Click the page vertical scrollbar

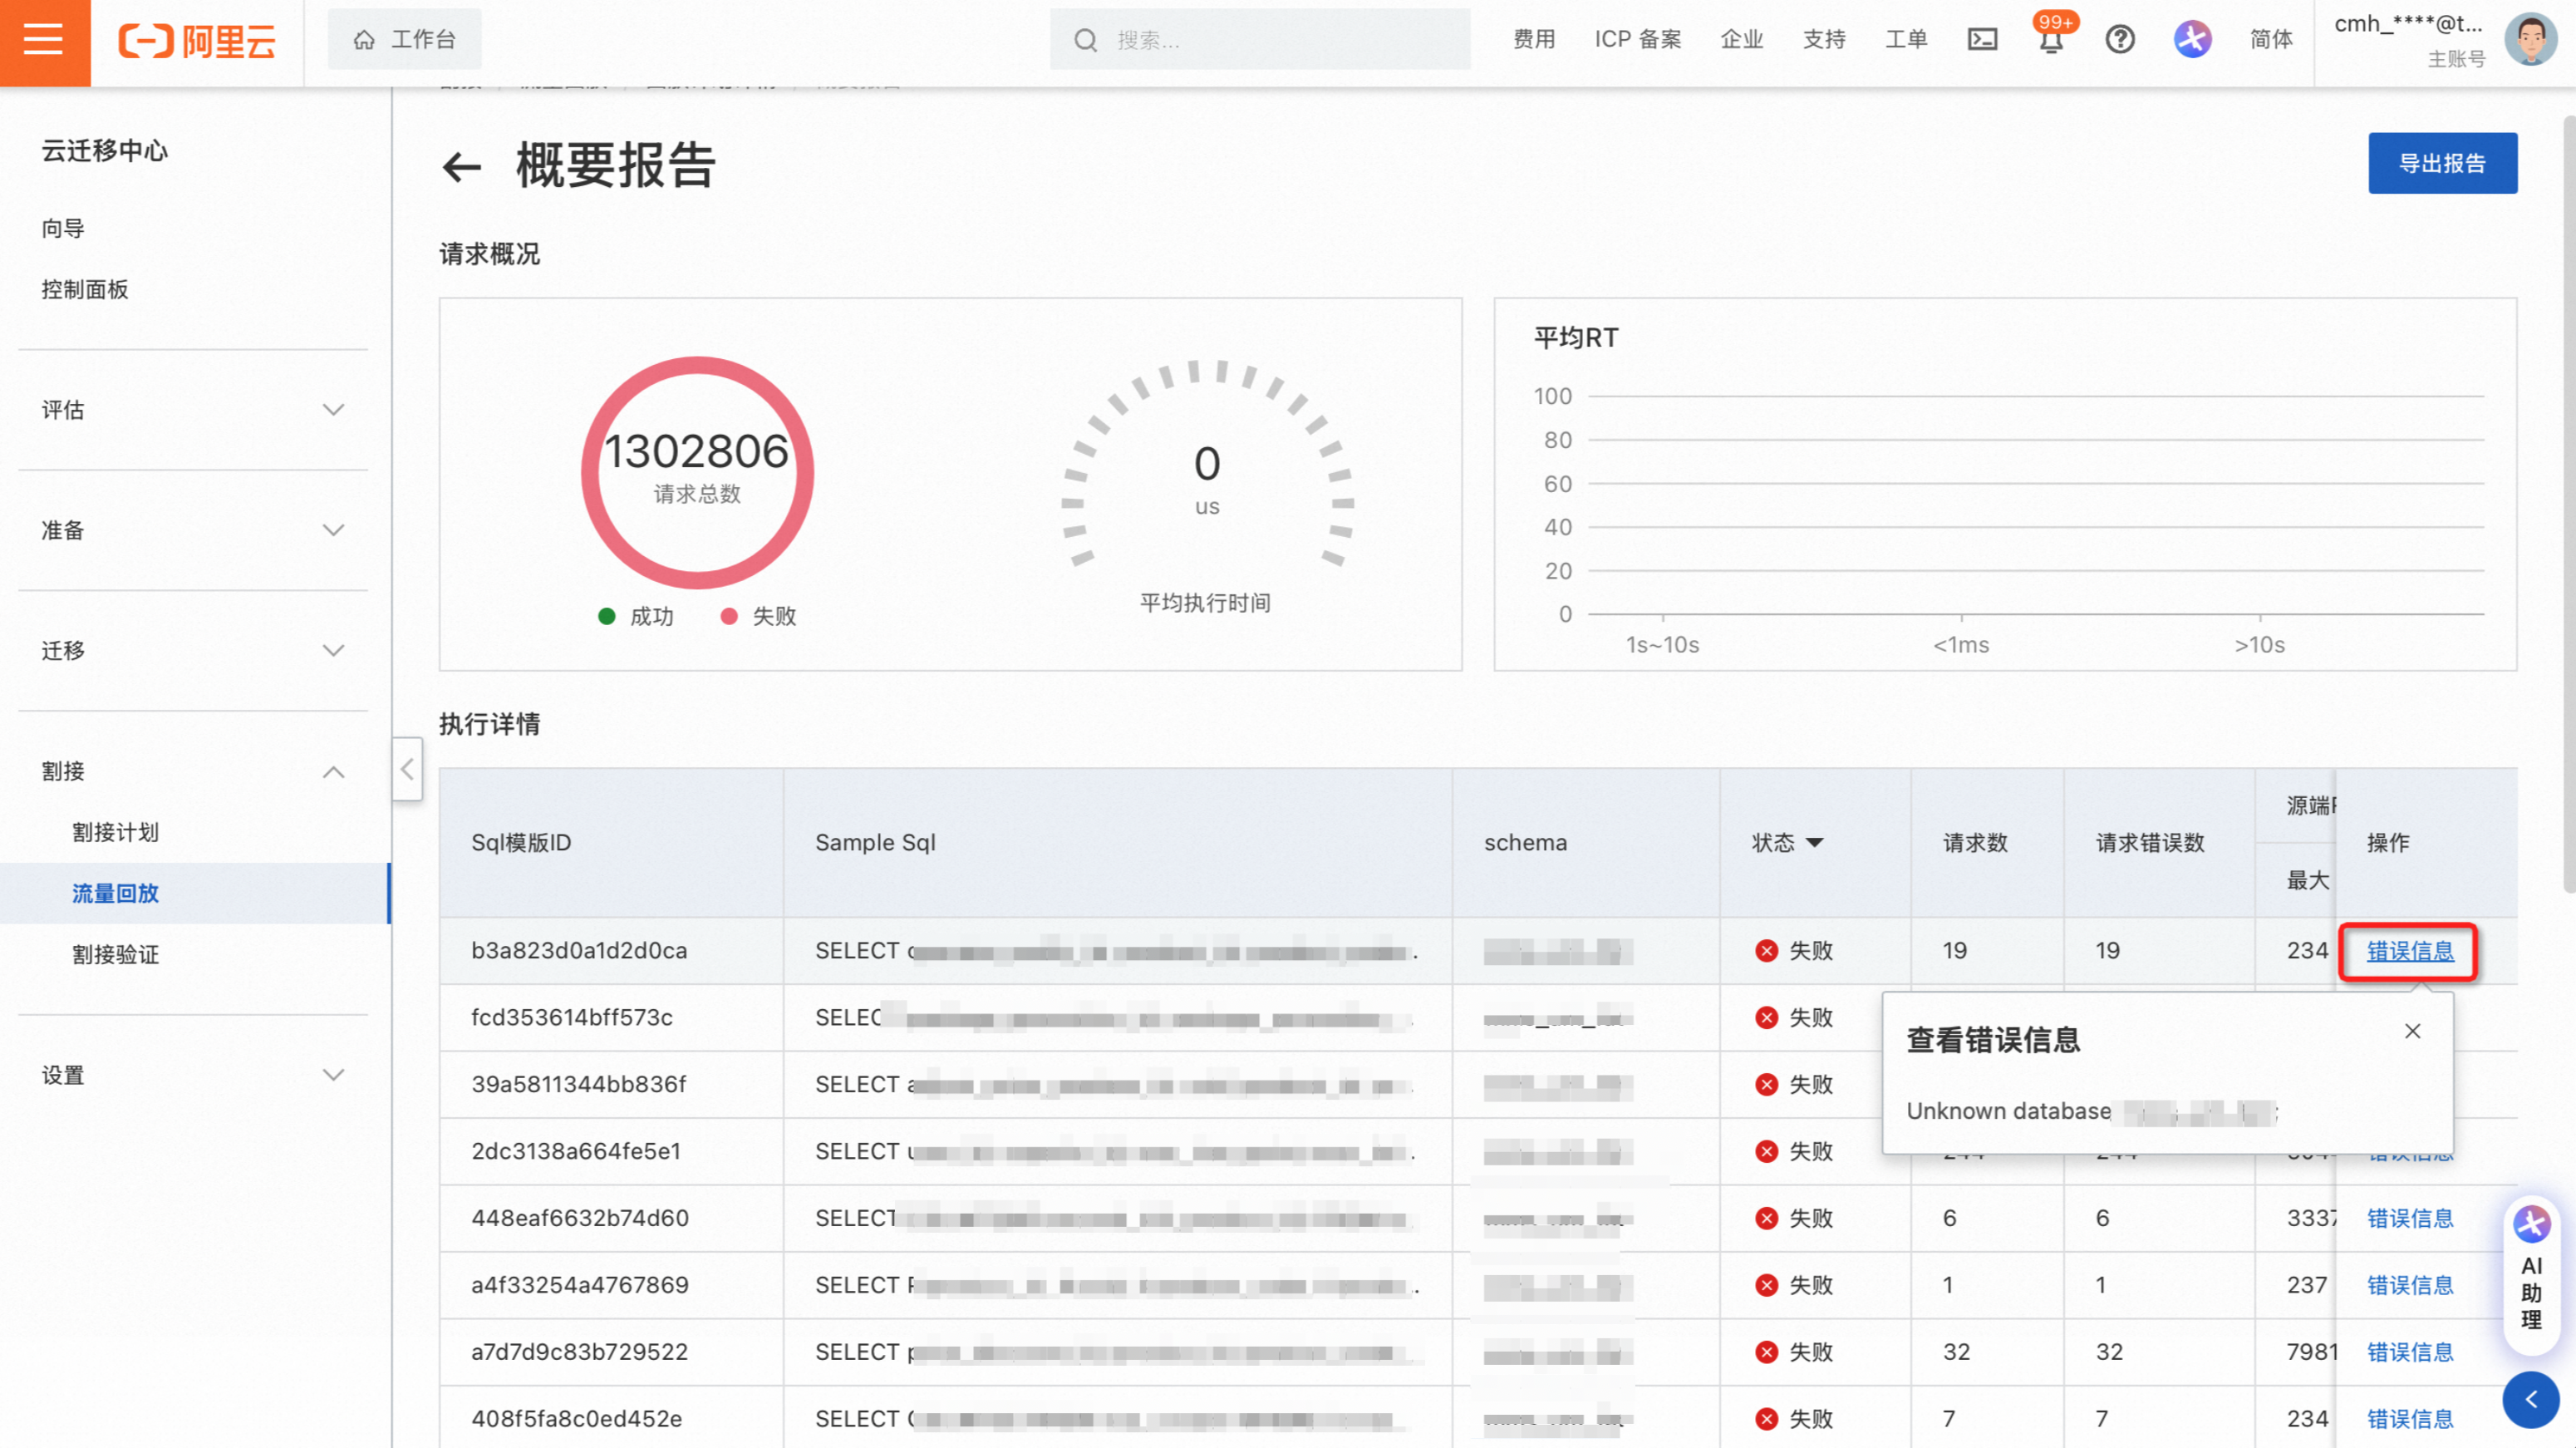coord(2568,504)
